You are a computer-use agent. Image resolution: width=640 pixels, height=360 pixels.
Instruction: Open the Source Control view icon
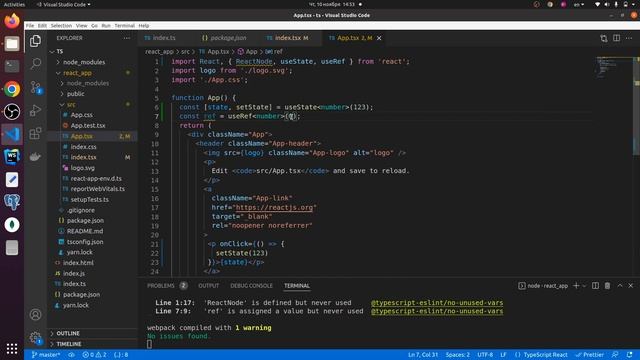(36, 87)
